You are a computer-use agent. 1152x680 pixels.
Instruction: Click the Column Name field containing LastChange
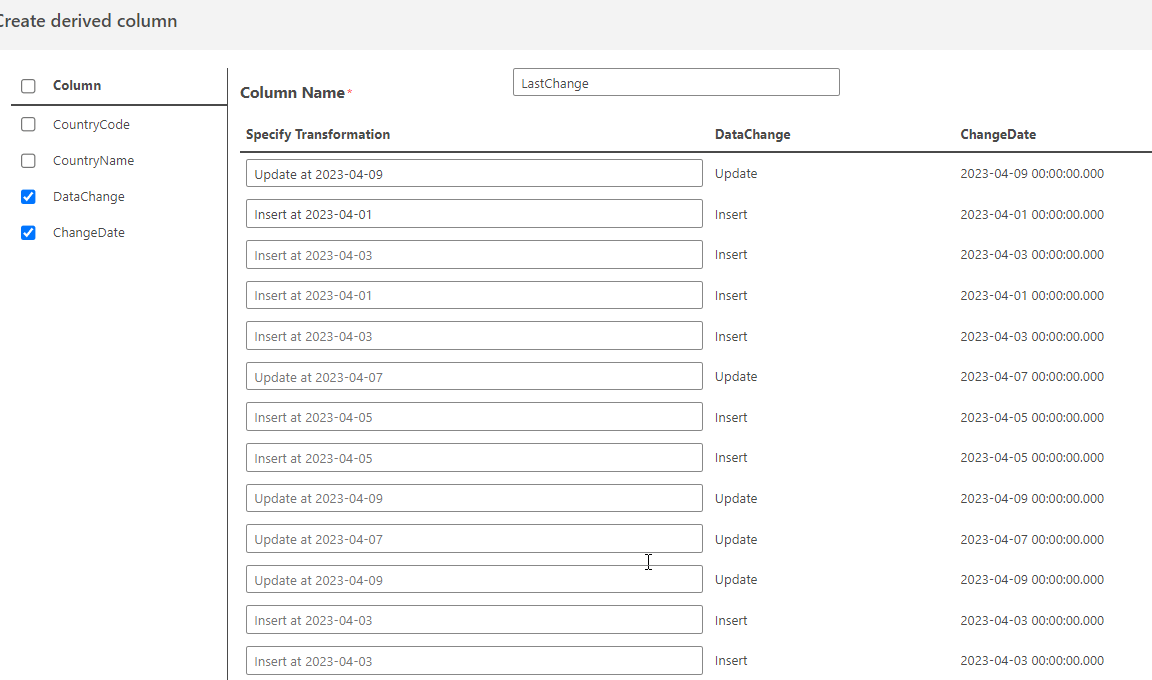click(x=675, y=83)
